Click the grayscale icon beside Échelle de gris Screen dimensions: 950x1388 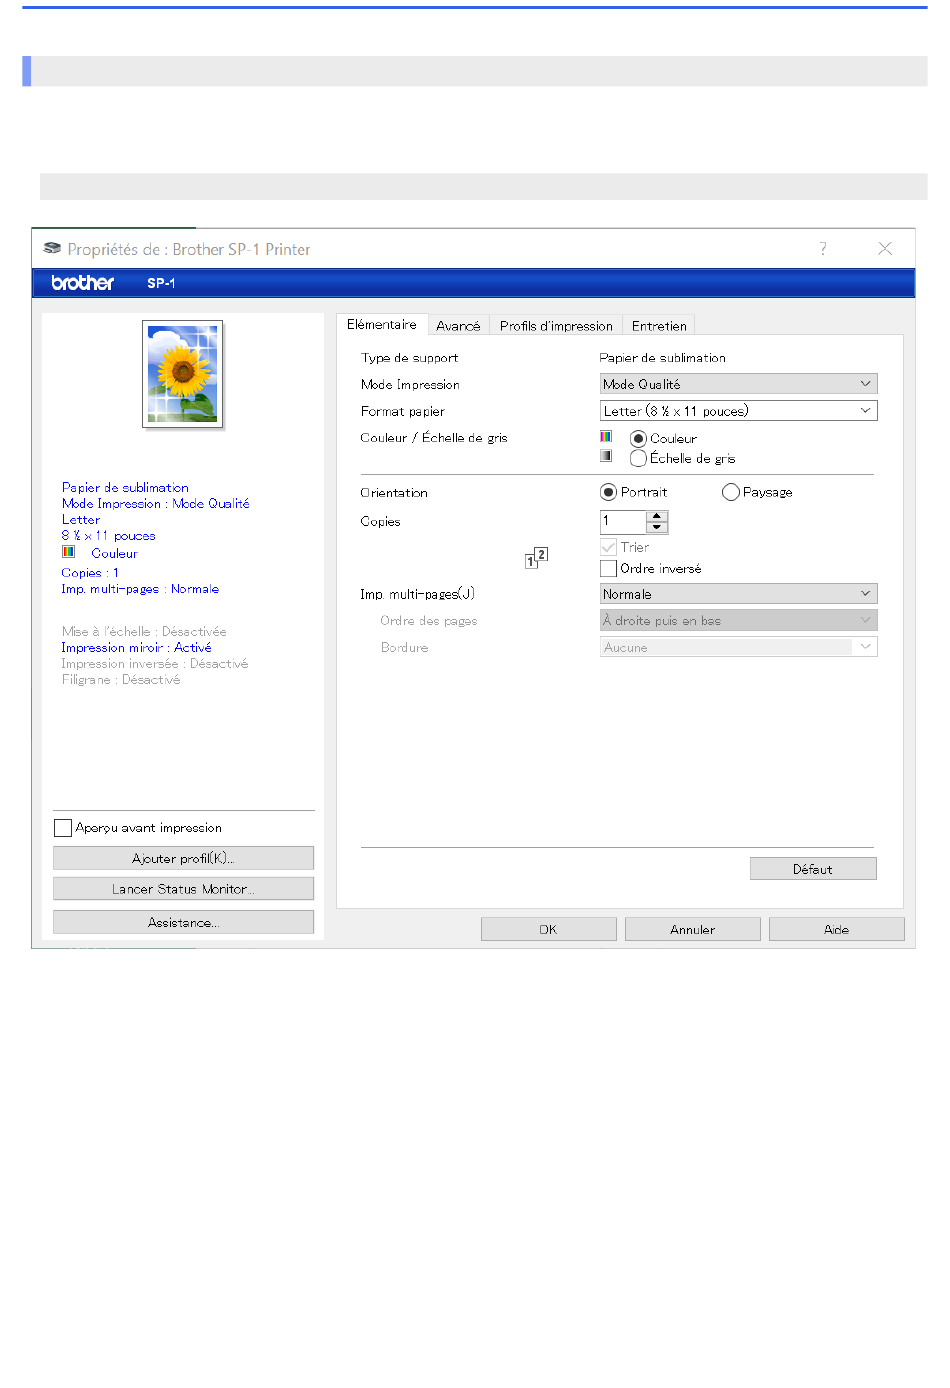(x=606, y=456)
